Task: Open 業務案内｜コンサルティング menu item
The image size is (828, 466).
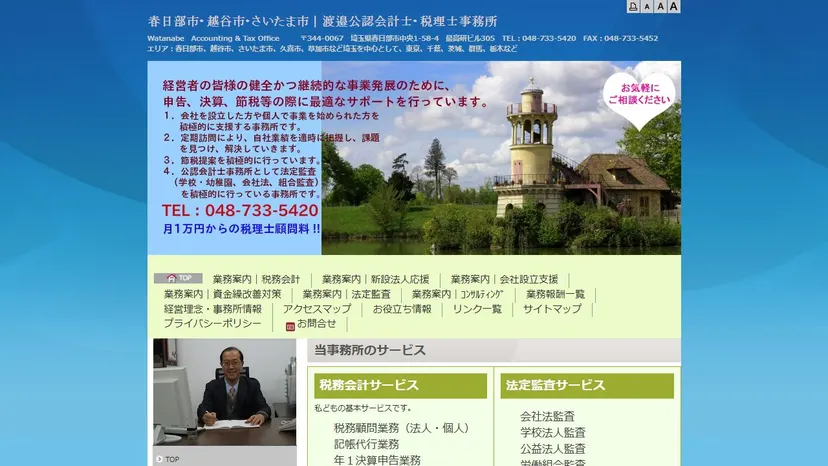Action: 458,294
